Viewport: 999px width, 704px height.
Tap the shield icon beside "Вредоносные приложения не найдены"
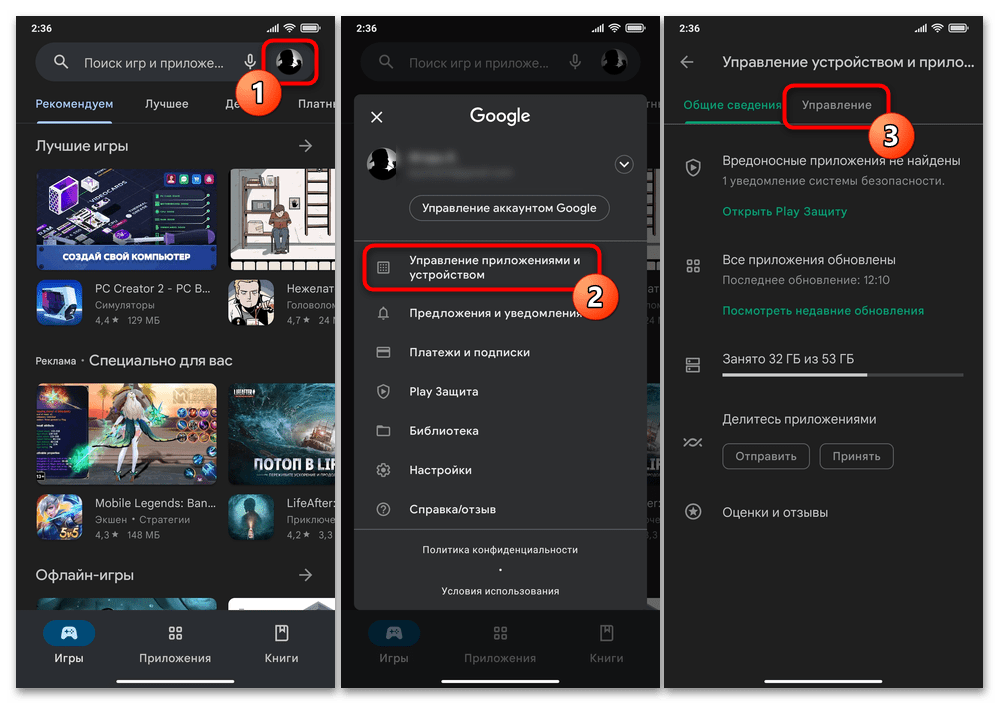point(693,168)
